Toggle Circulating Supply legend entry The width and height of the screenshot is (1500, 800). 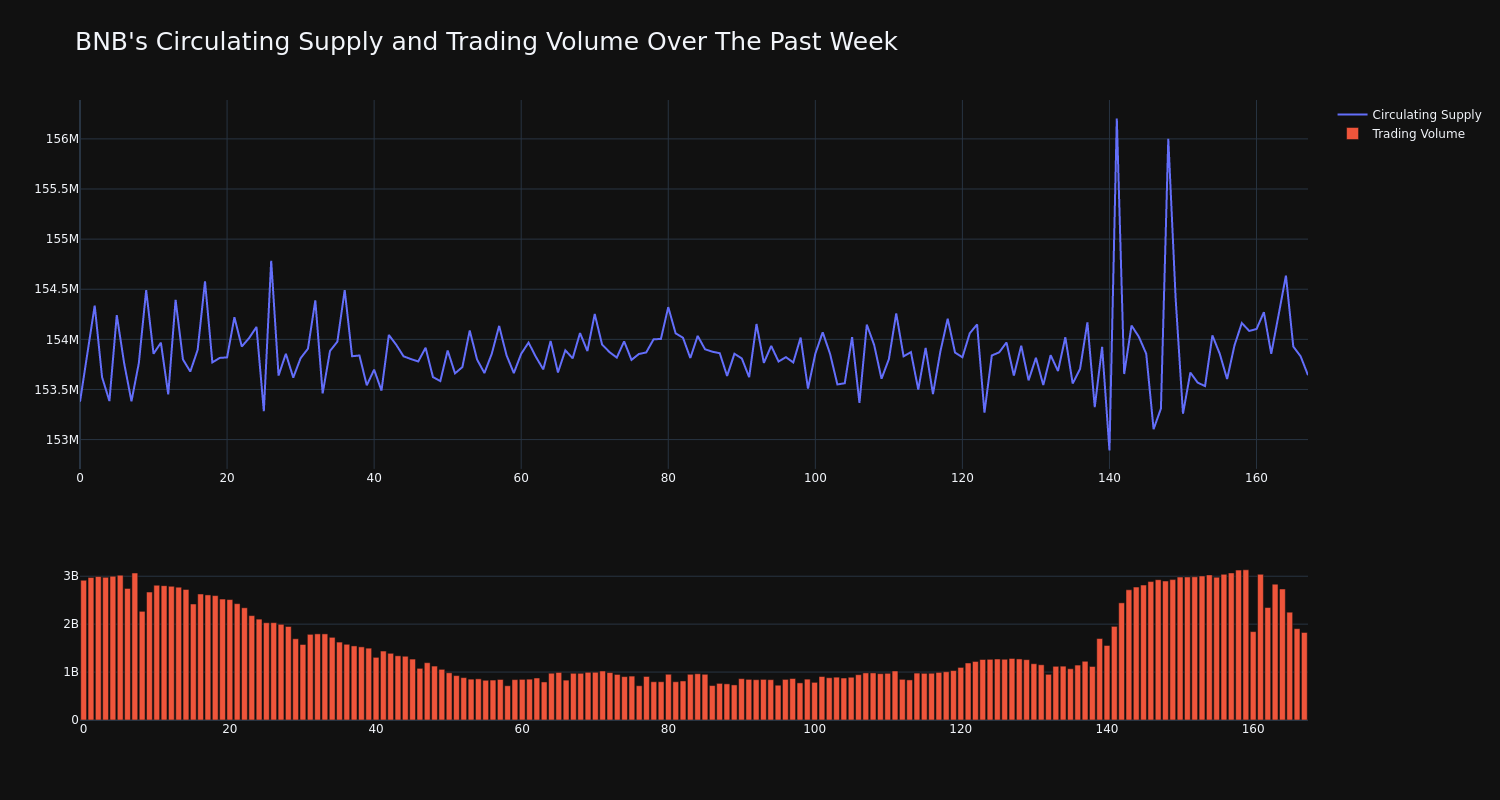pos(1409,115)
